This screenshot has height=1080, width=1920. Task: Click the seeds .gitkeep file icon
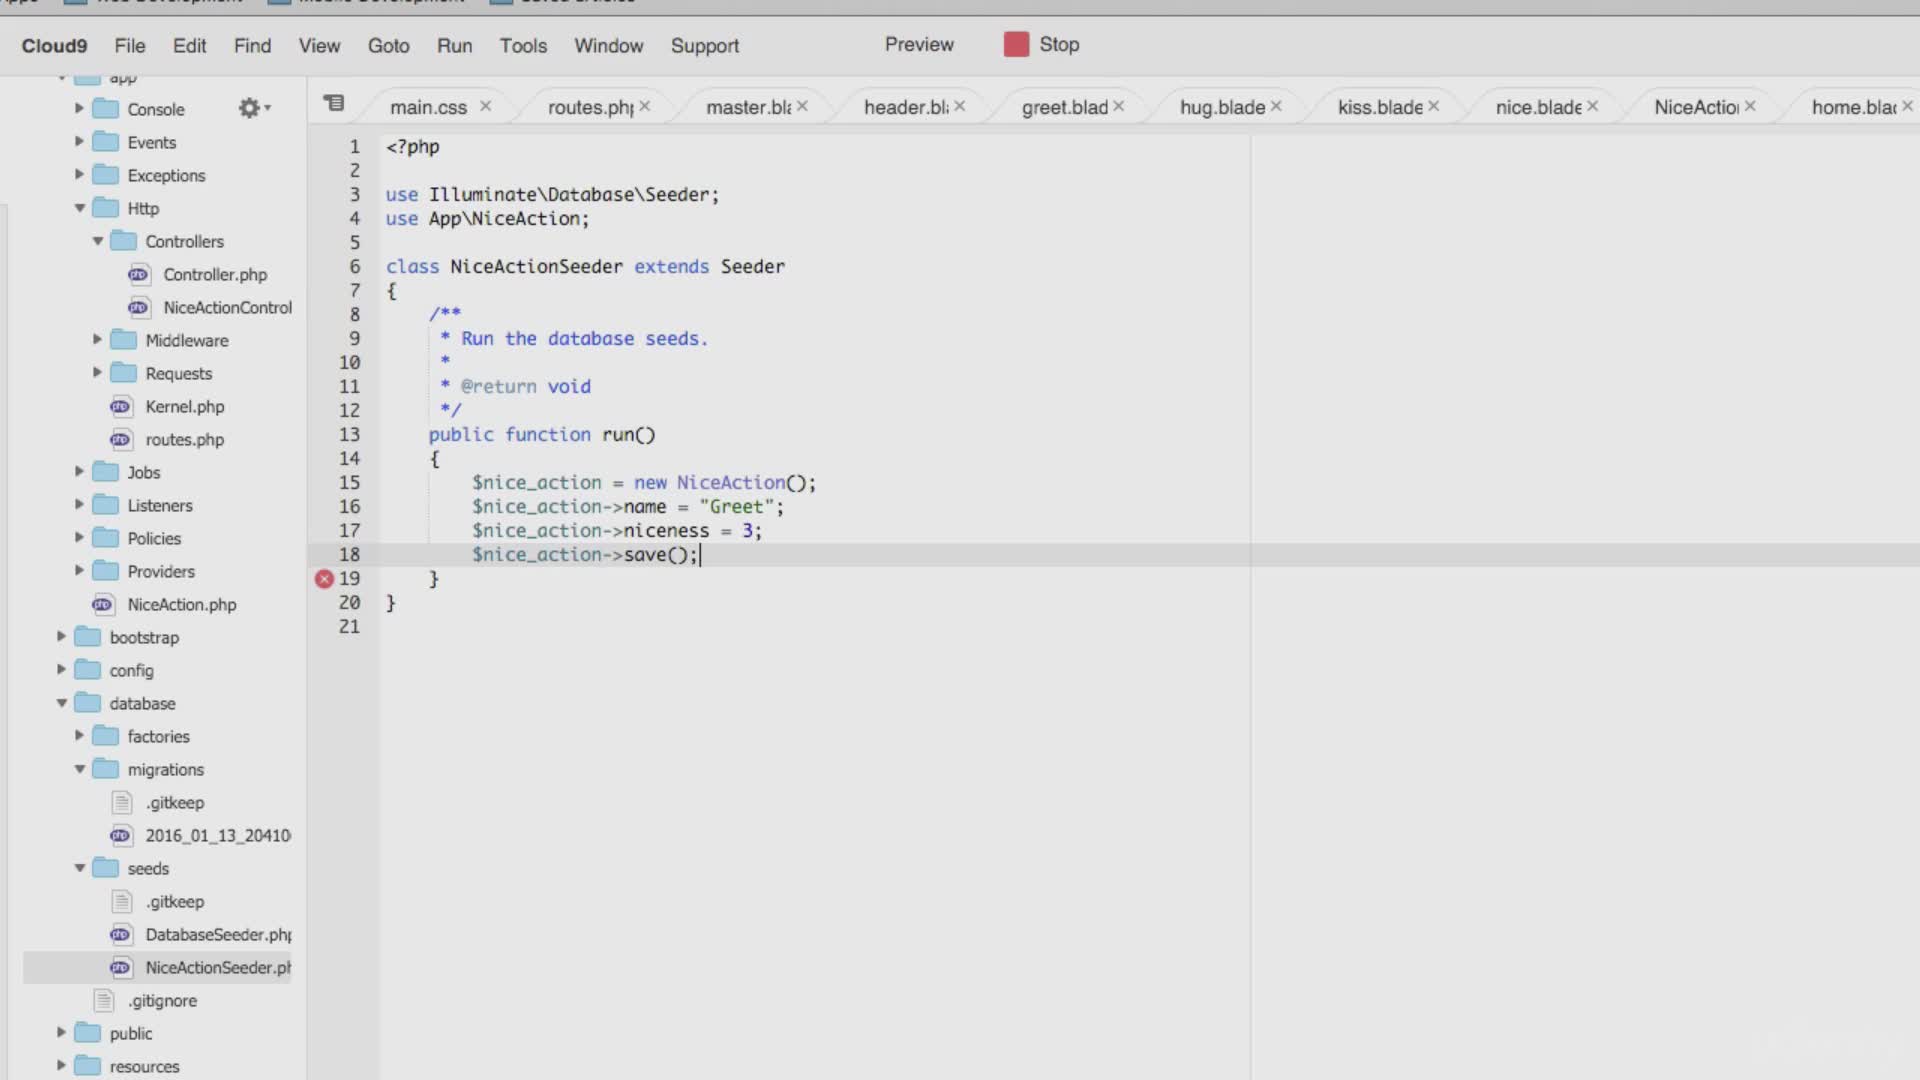pyautogui.click(x=121, y=901)
